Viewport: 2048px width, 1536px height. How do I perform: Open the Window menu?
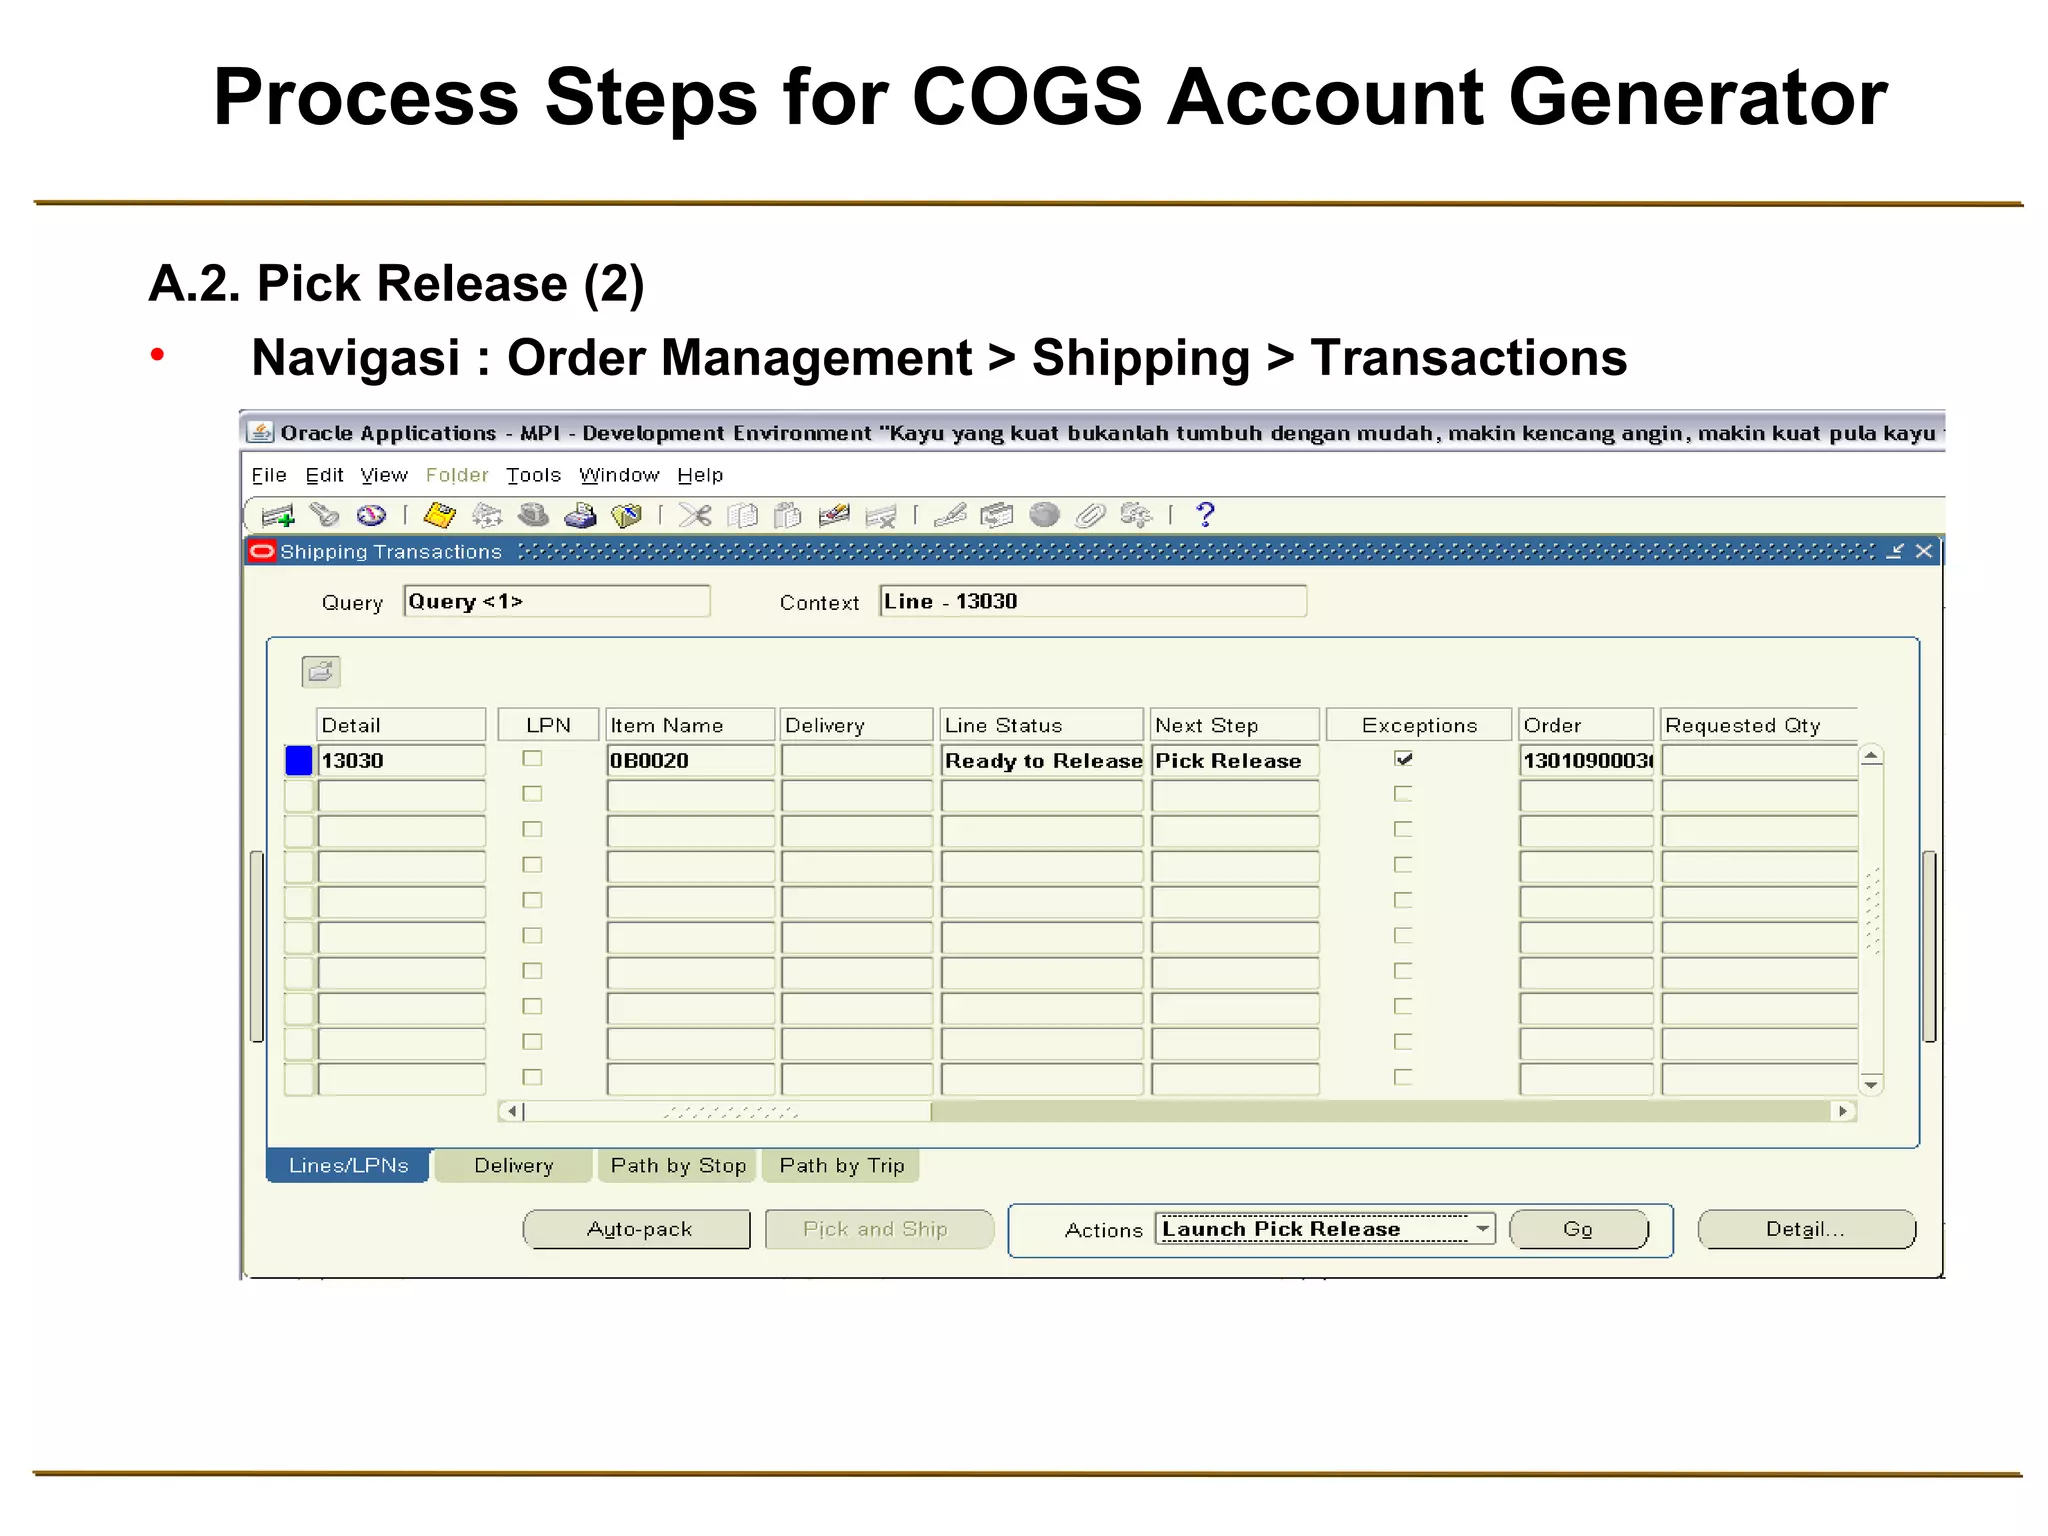[619, 475]
